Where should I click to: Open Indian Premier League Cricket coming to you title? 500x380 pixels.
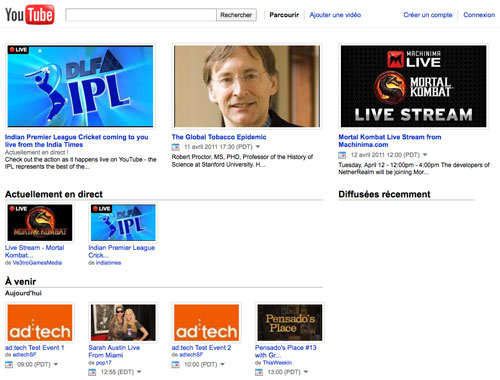pyautogui.click(x=77, y=141)
